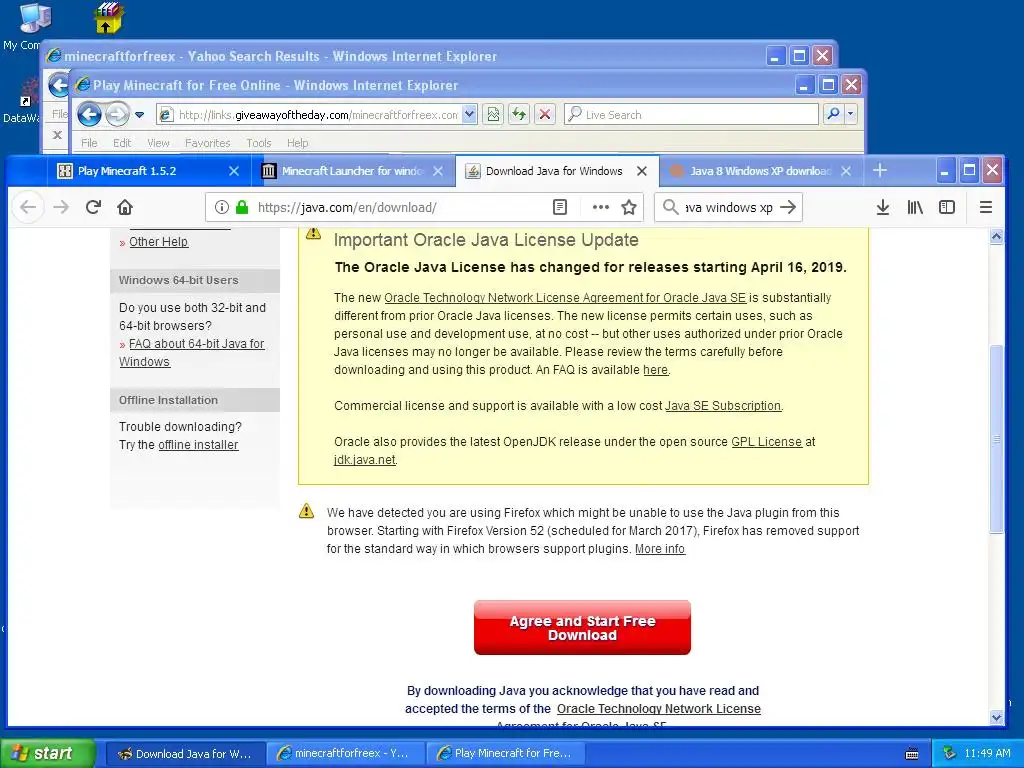Open Firefox page actions menu
Viewport: 1024px width, 768px height.
pyautogui.click(x=600, y=207)
